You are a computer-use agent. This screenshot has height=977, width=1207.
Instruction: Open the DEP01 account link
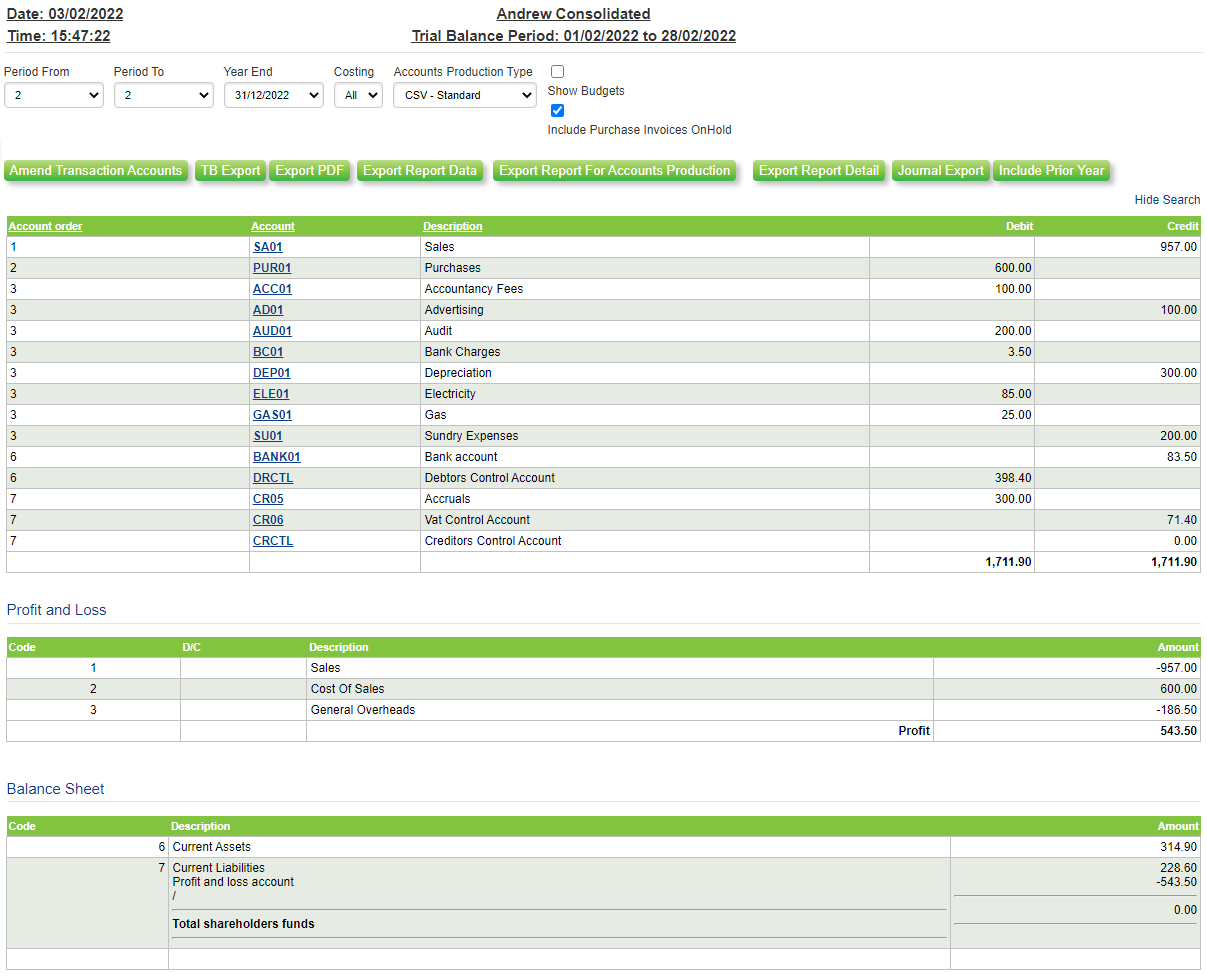272,373
